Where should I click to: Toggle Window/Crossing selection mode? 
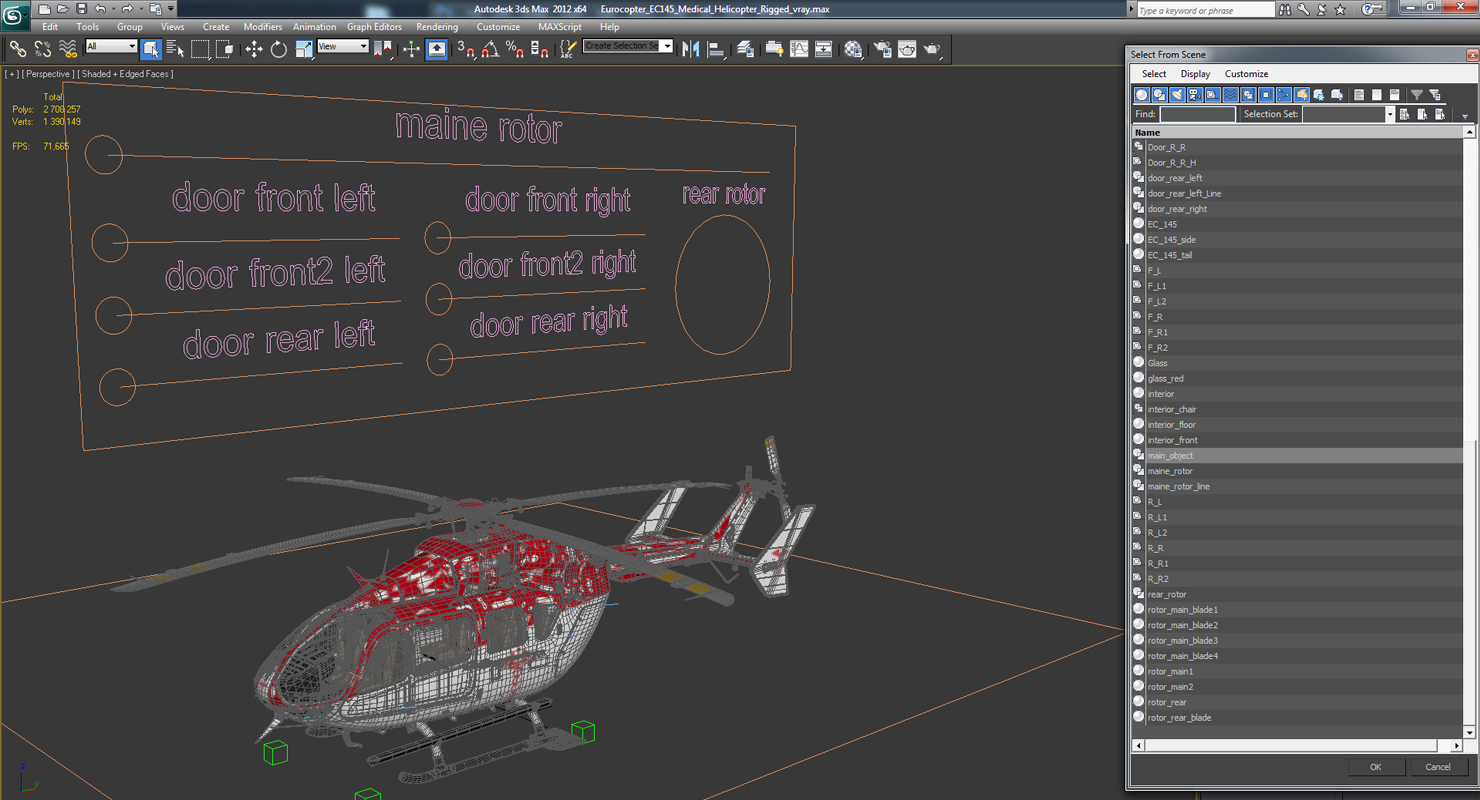(x=225, y=48)
